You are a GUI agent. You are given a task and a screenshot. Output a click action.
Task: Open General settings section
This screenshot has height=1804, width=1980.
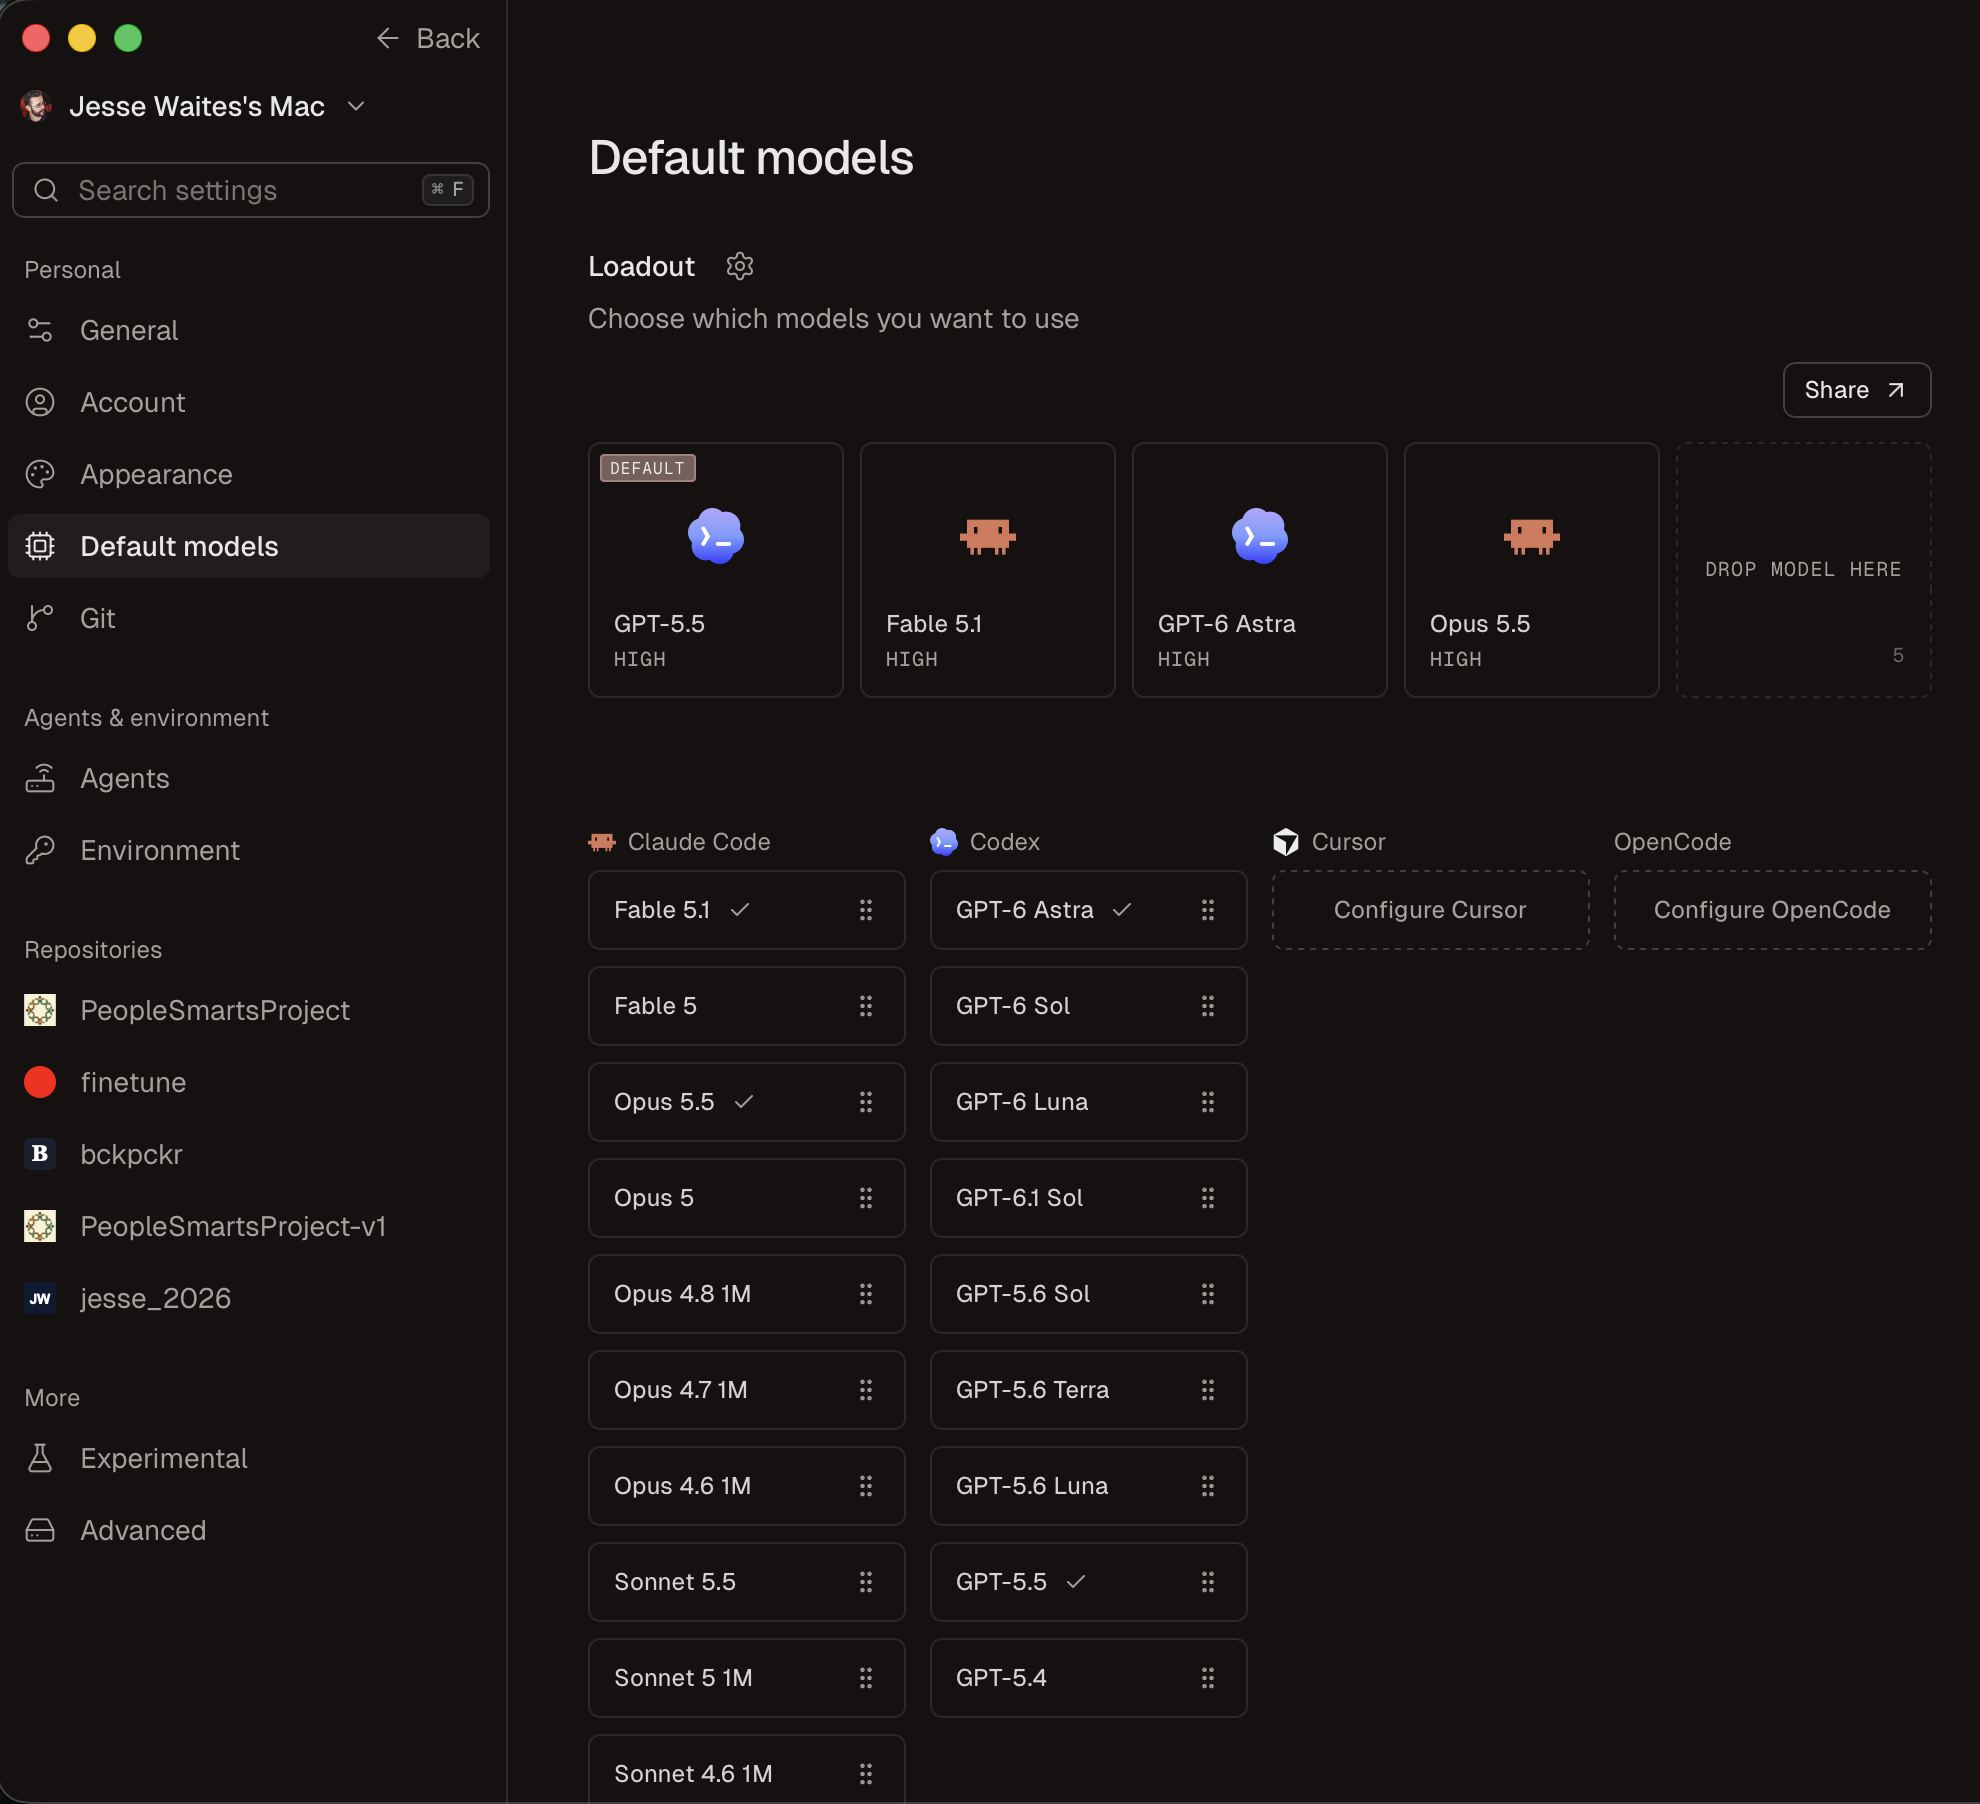(x=249, y=330)
